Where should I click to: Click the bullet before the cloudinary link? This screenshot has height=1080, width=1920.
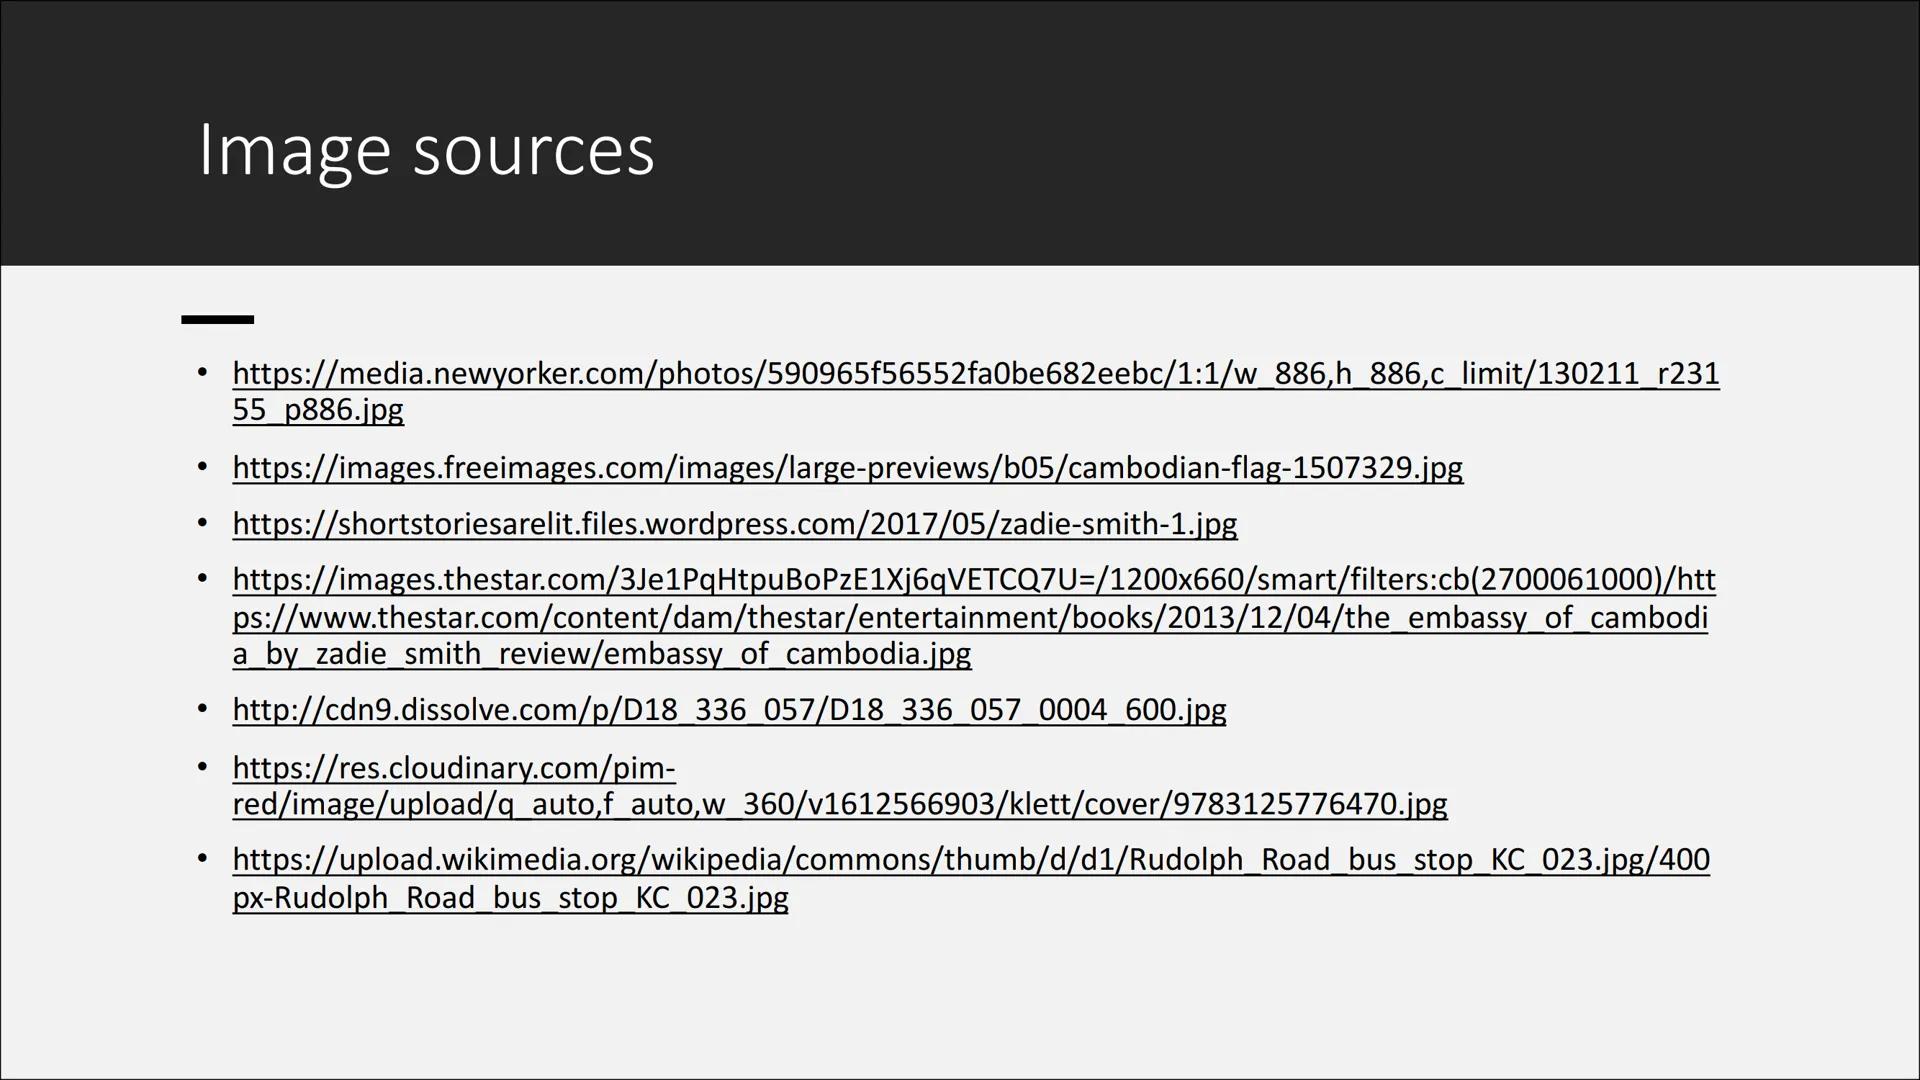203,768
